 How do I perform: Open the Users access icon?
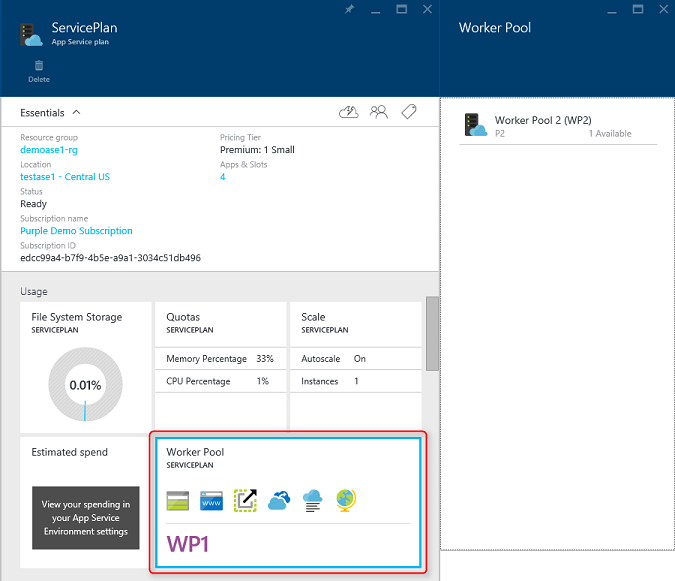point(379,112)
